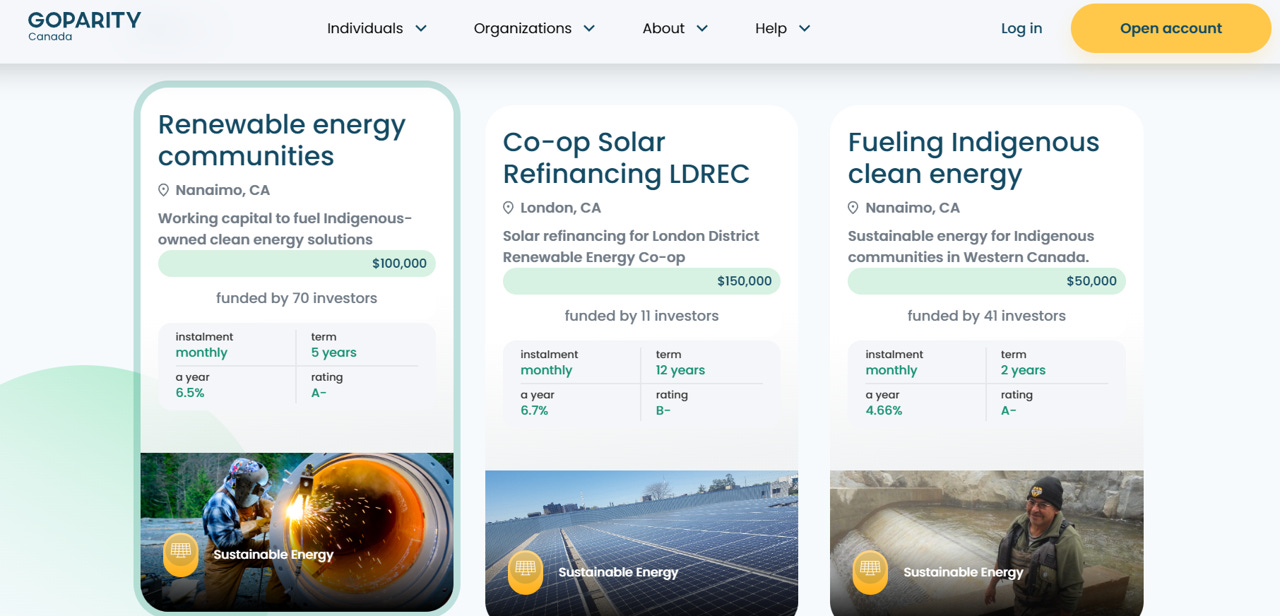Click the '2 years' term value
1280x616 pixels.
click(1023, 371)
